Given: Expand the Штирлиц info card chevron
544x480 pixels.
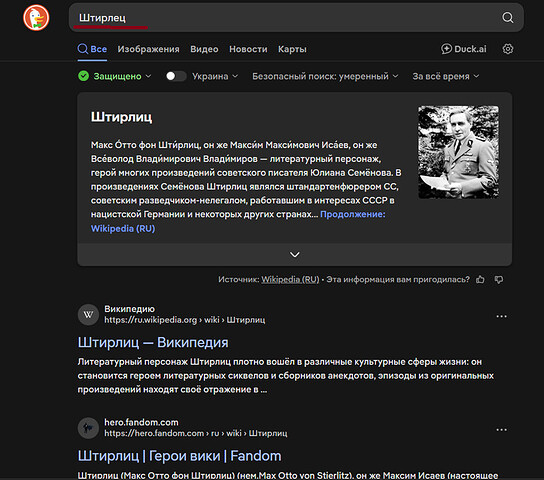Looking at the screenshot, I should point(295,255).
